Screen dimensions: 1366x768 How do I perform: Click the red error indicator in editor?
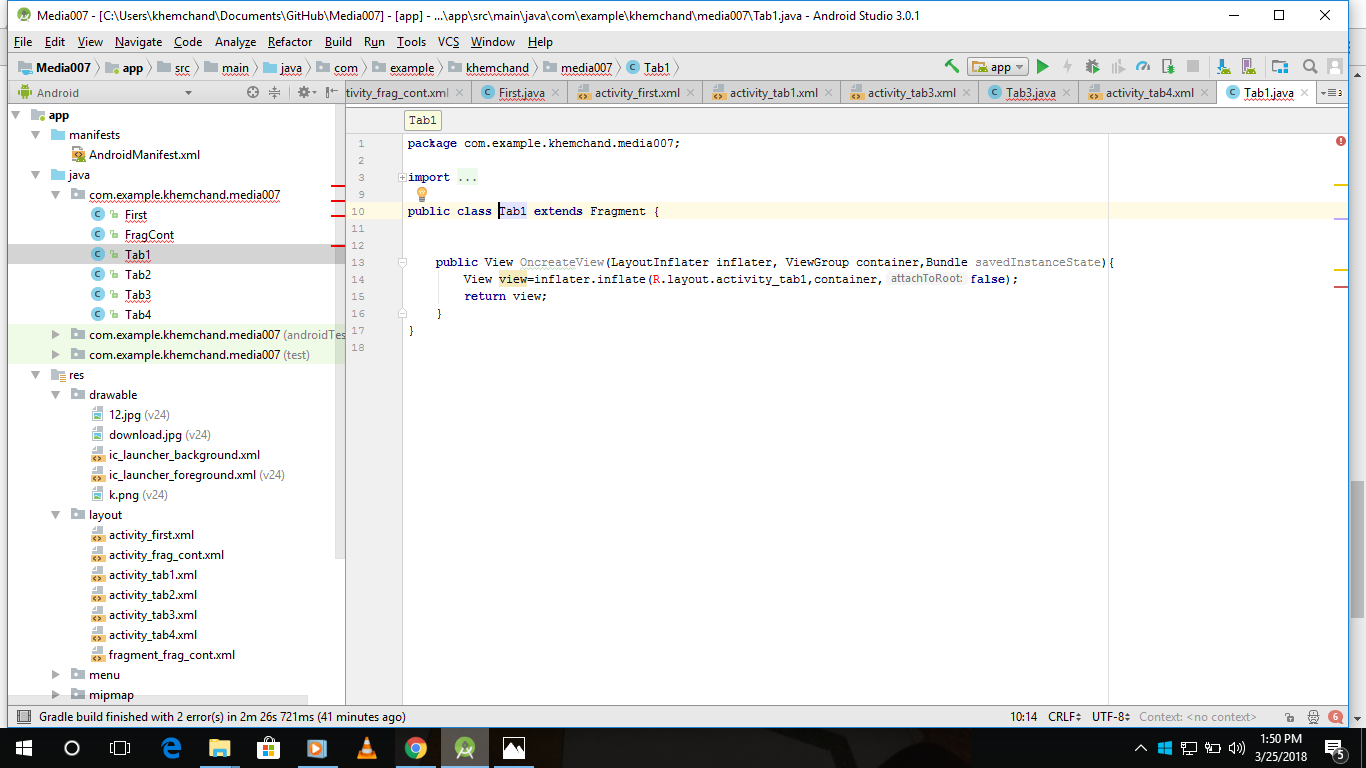(x=1340, y=142)
